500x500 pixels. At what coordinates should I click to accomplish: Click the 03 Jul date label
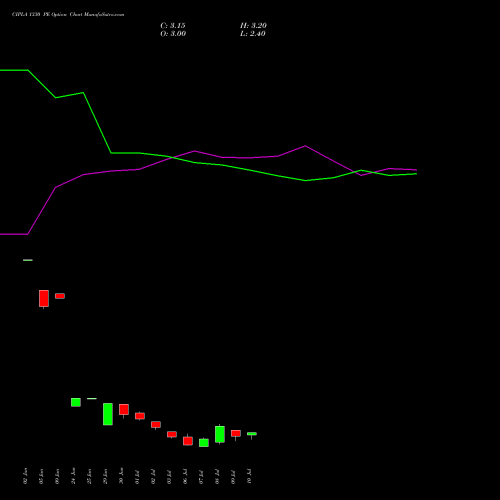pyautogui.click(x=169, y=476)
